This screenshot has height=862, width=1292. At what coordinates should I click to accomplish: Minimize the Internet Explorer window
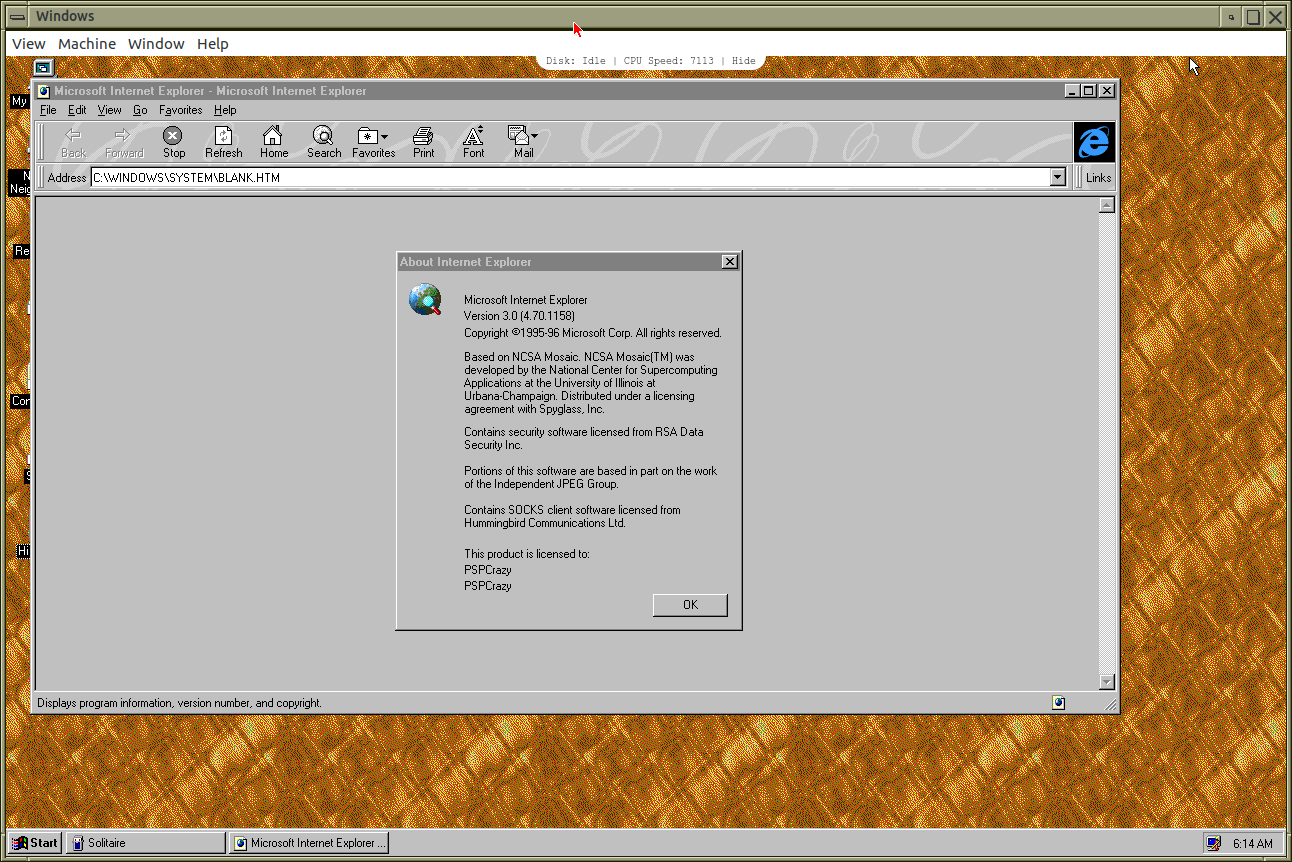pyautogui.click(x=1072, y=91)
